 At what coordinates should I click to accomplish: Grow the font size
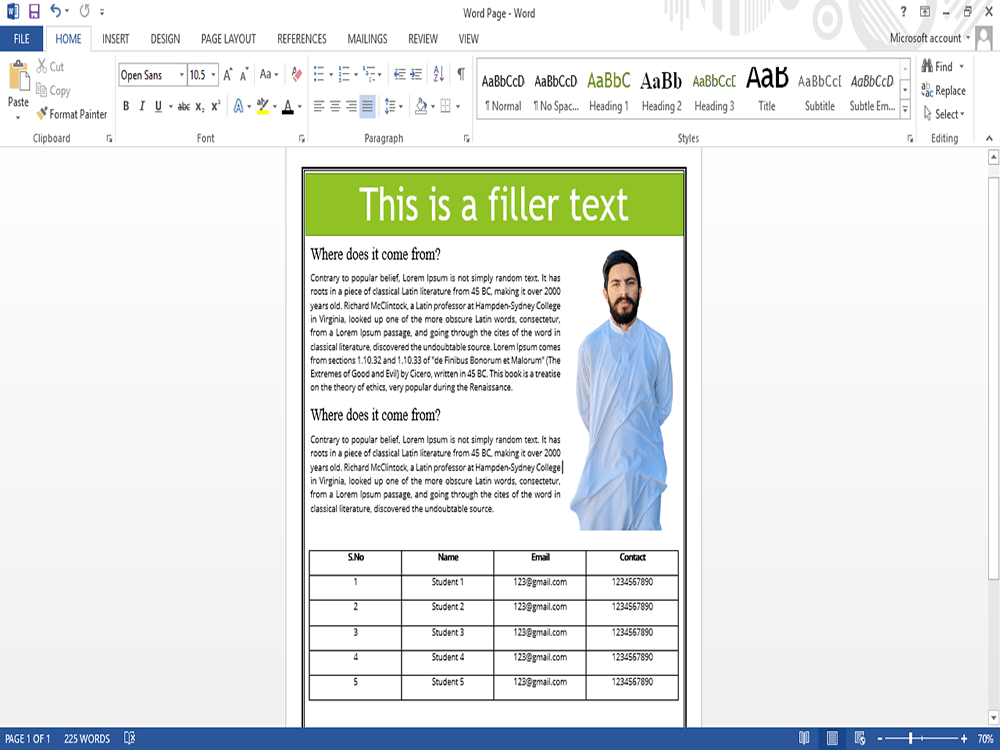pos(228,75)
